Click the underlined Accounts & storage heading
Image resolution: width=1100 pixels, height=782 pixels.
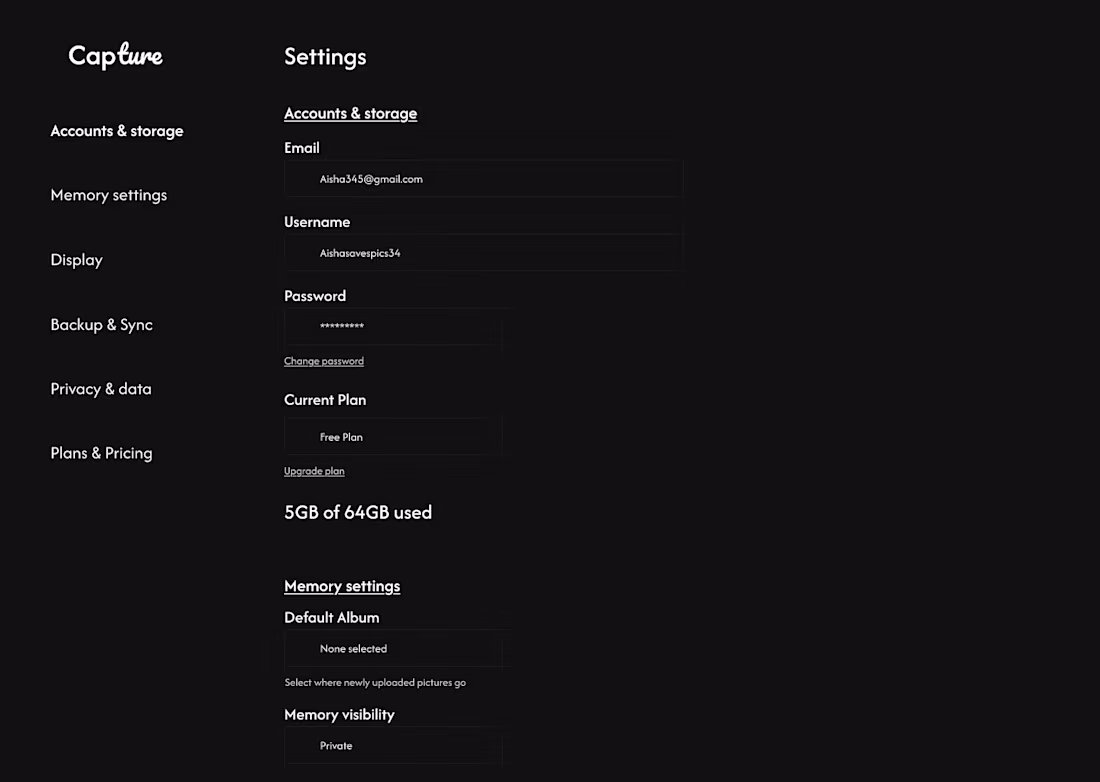point(350,114)
